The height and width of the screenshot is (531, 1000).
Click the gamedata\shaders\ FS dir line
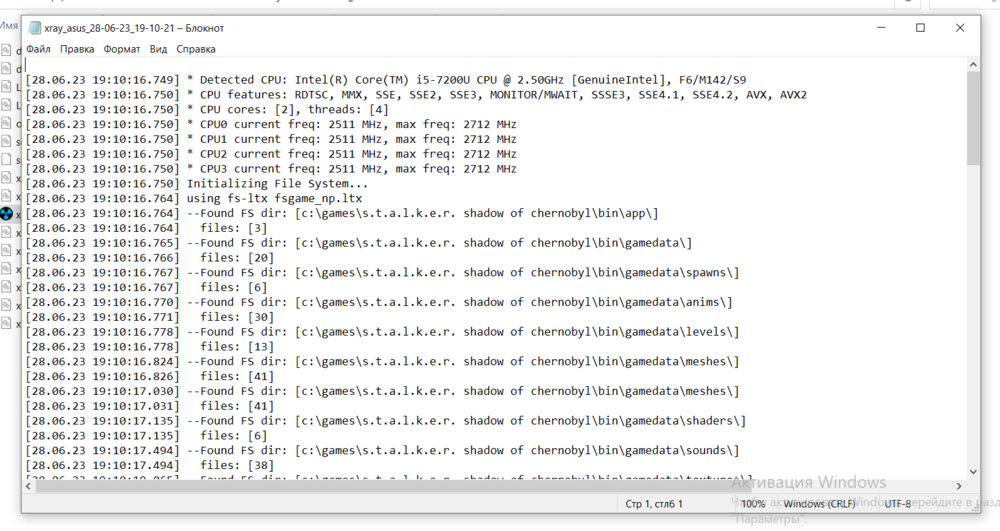click(x=386, y=421)
